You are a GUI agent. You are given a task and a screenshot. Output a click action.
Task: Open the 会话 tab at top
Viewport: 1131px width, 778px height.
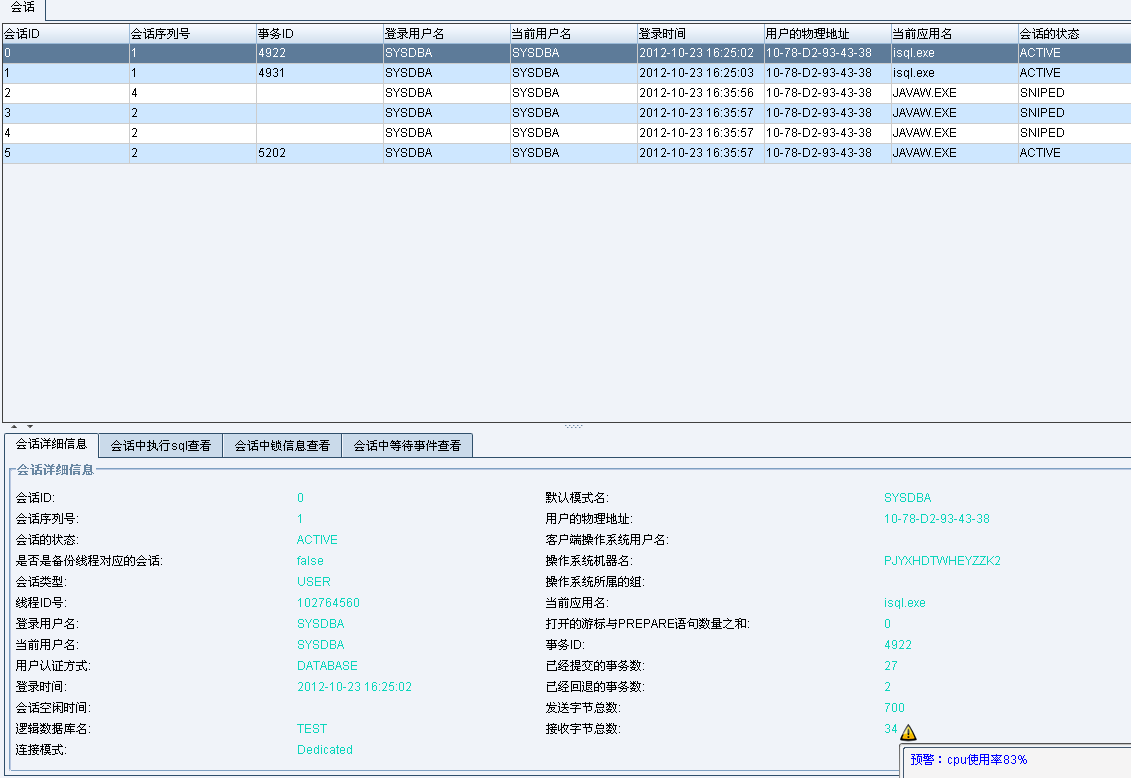click(23, 8)
